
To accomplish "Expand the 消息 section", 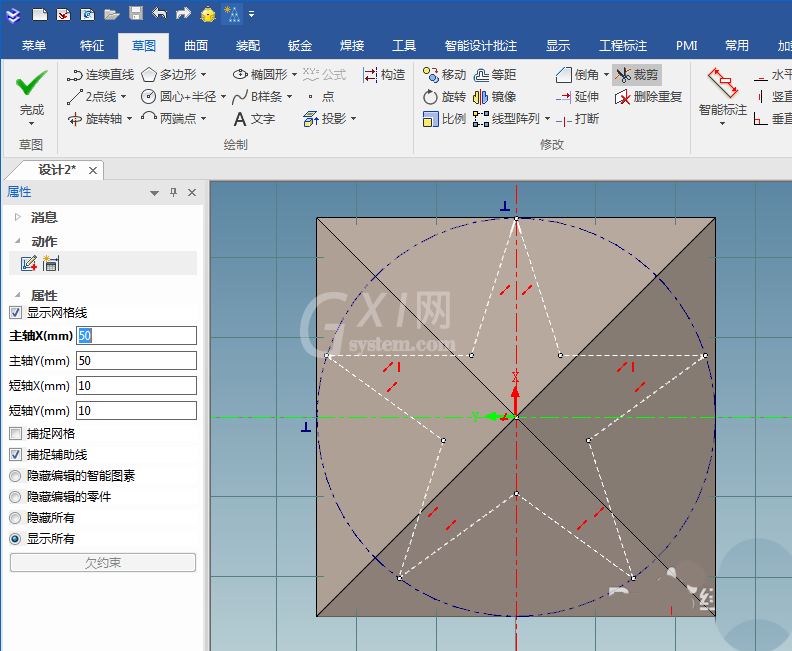I will point(18,217).
